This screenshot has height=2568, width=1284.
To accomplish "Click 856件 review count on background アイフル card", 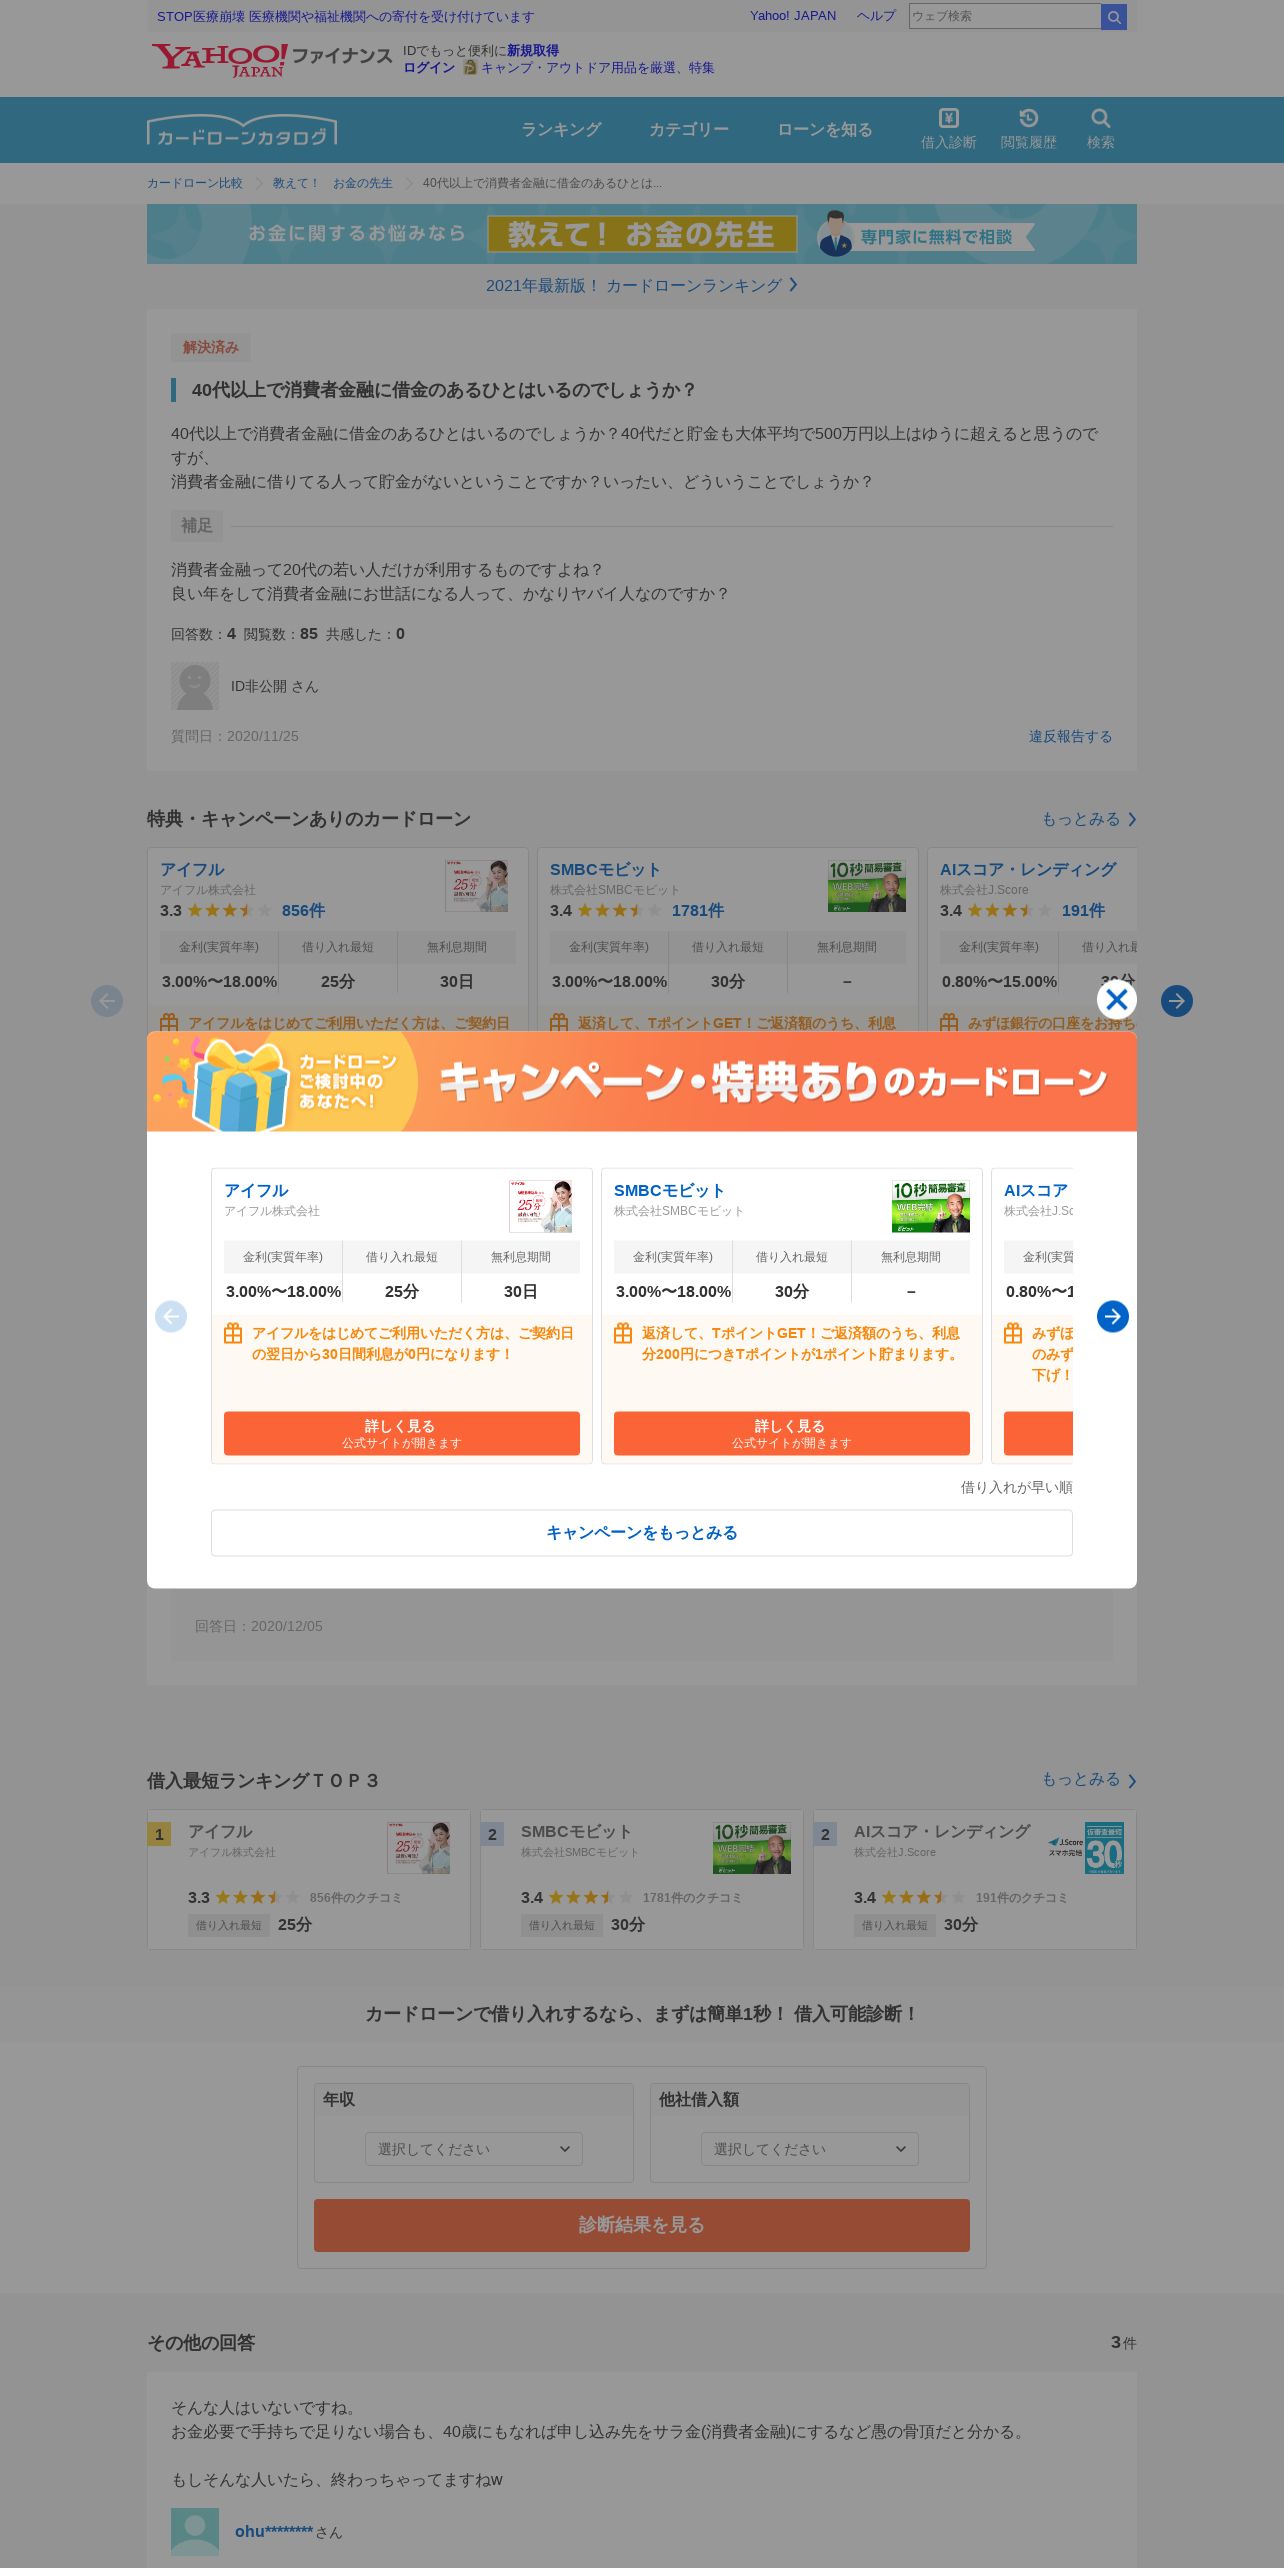I will point(303,910).
